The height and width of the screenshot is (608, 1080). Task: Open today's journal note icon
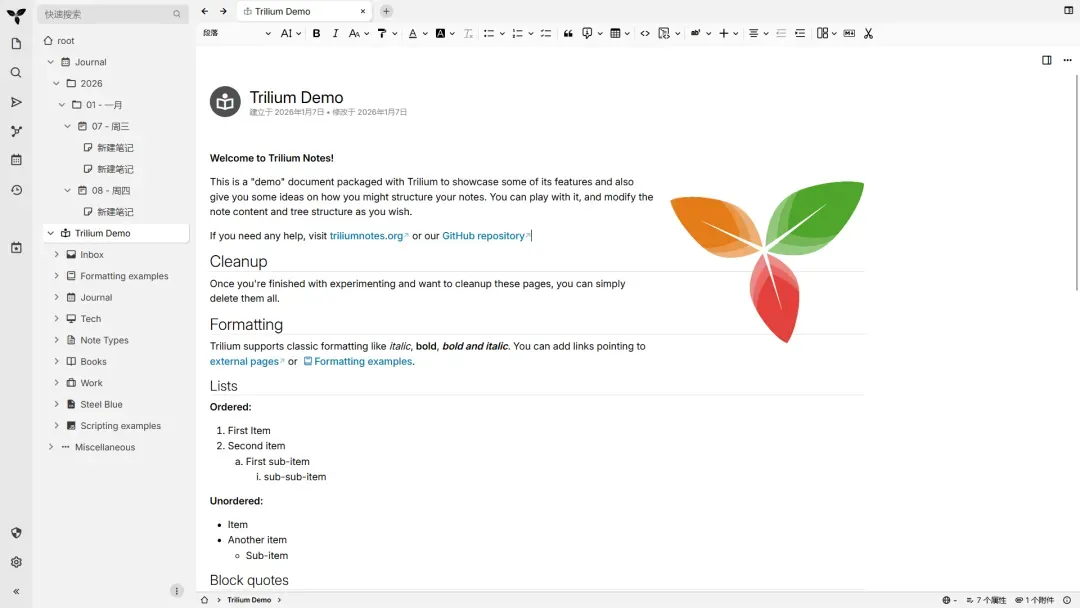pos(16,248)
